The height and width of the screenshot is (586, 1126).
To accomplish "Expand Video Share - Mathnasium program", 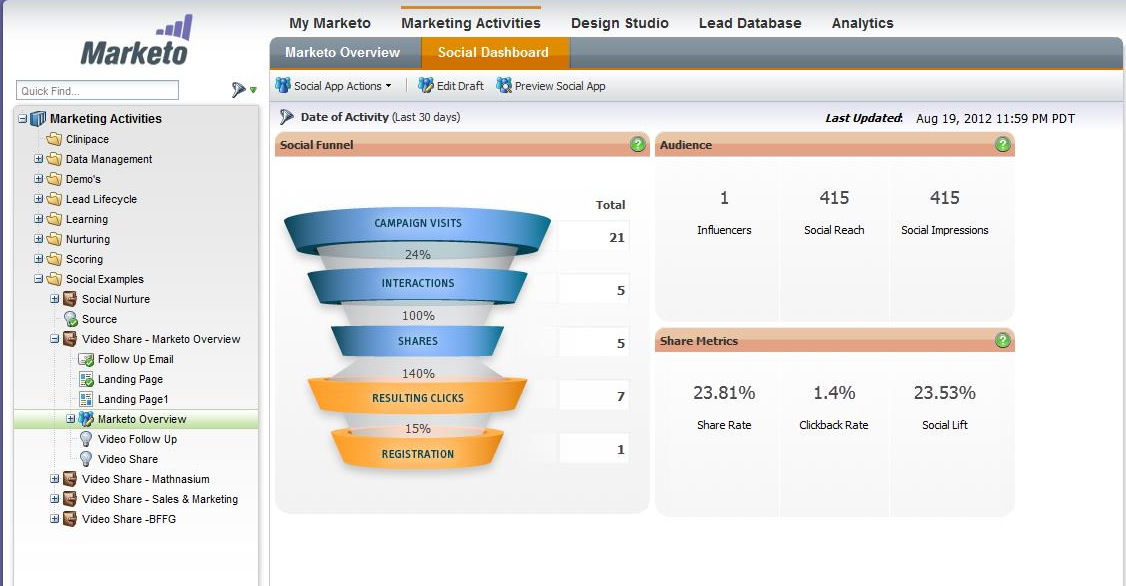I will [x=55, y=479].
